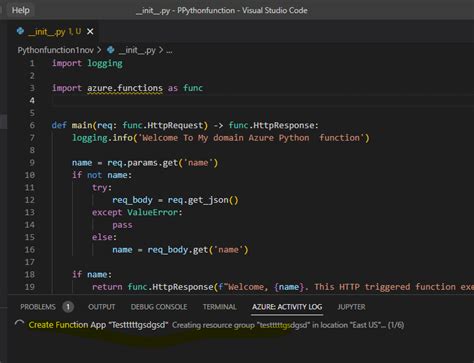Image resolution: width=474 pixels, height=363 pixels.
Task: Click req.get_json() on line 12
Action: [203, 200]
